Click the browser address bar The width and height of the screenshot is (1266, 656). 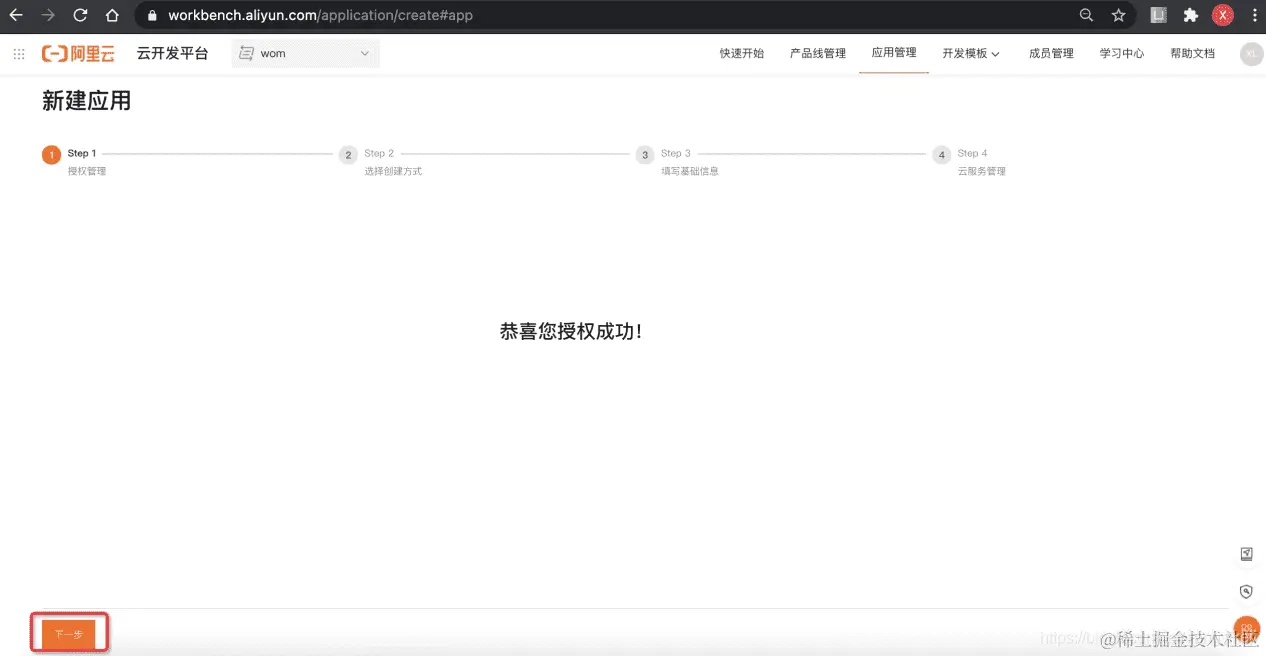(x=400, y=15)
